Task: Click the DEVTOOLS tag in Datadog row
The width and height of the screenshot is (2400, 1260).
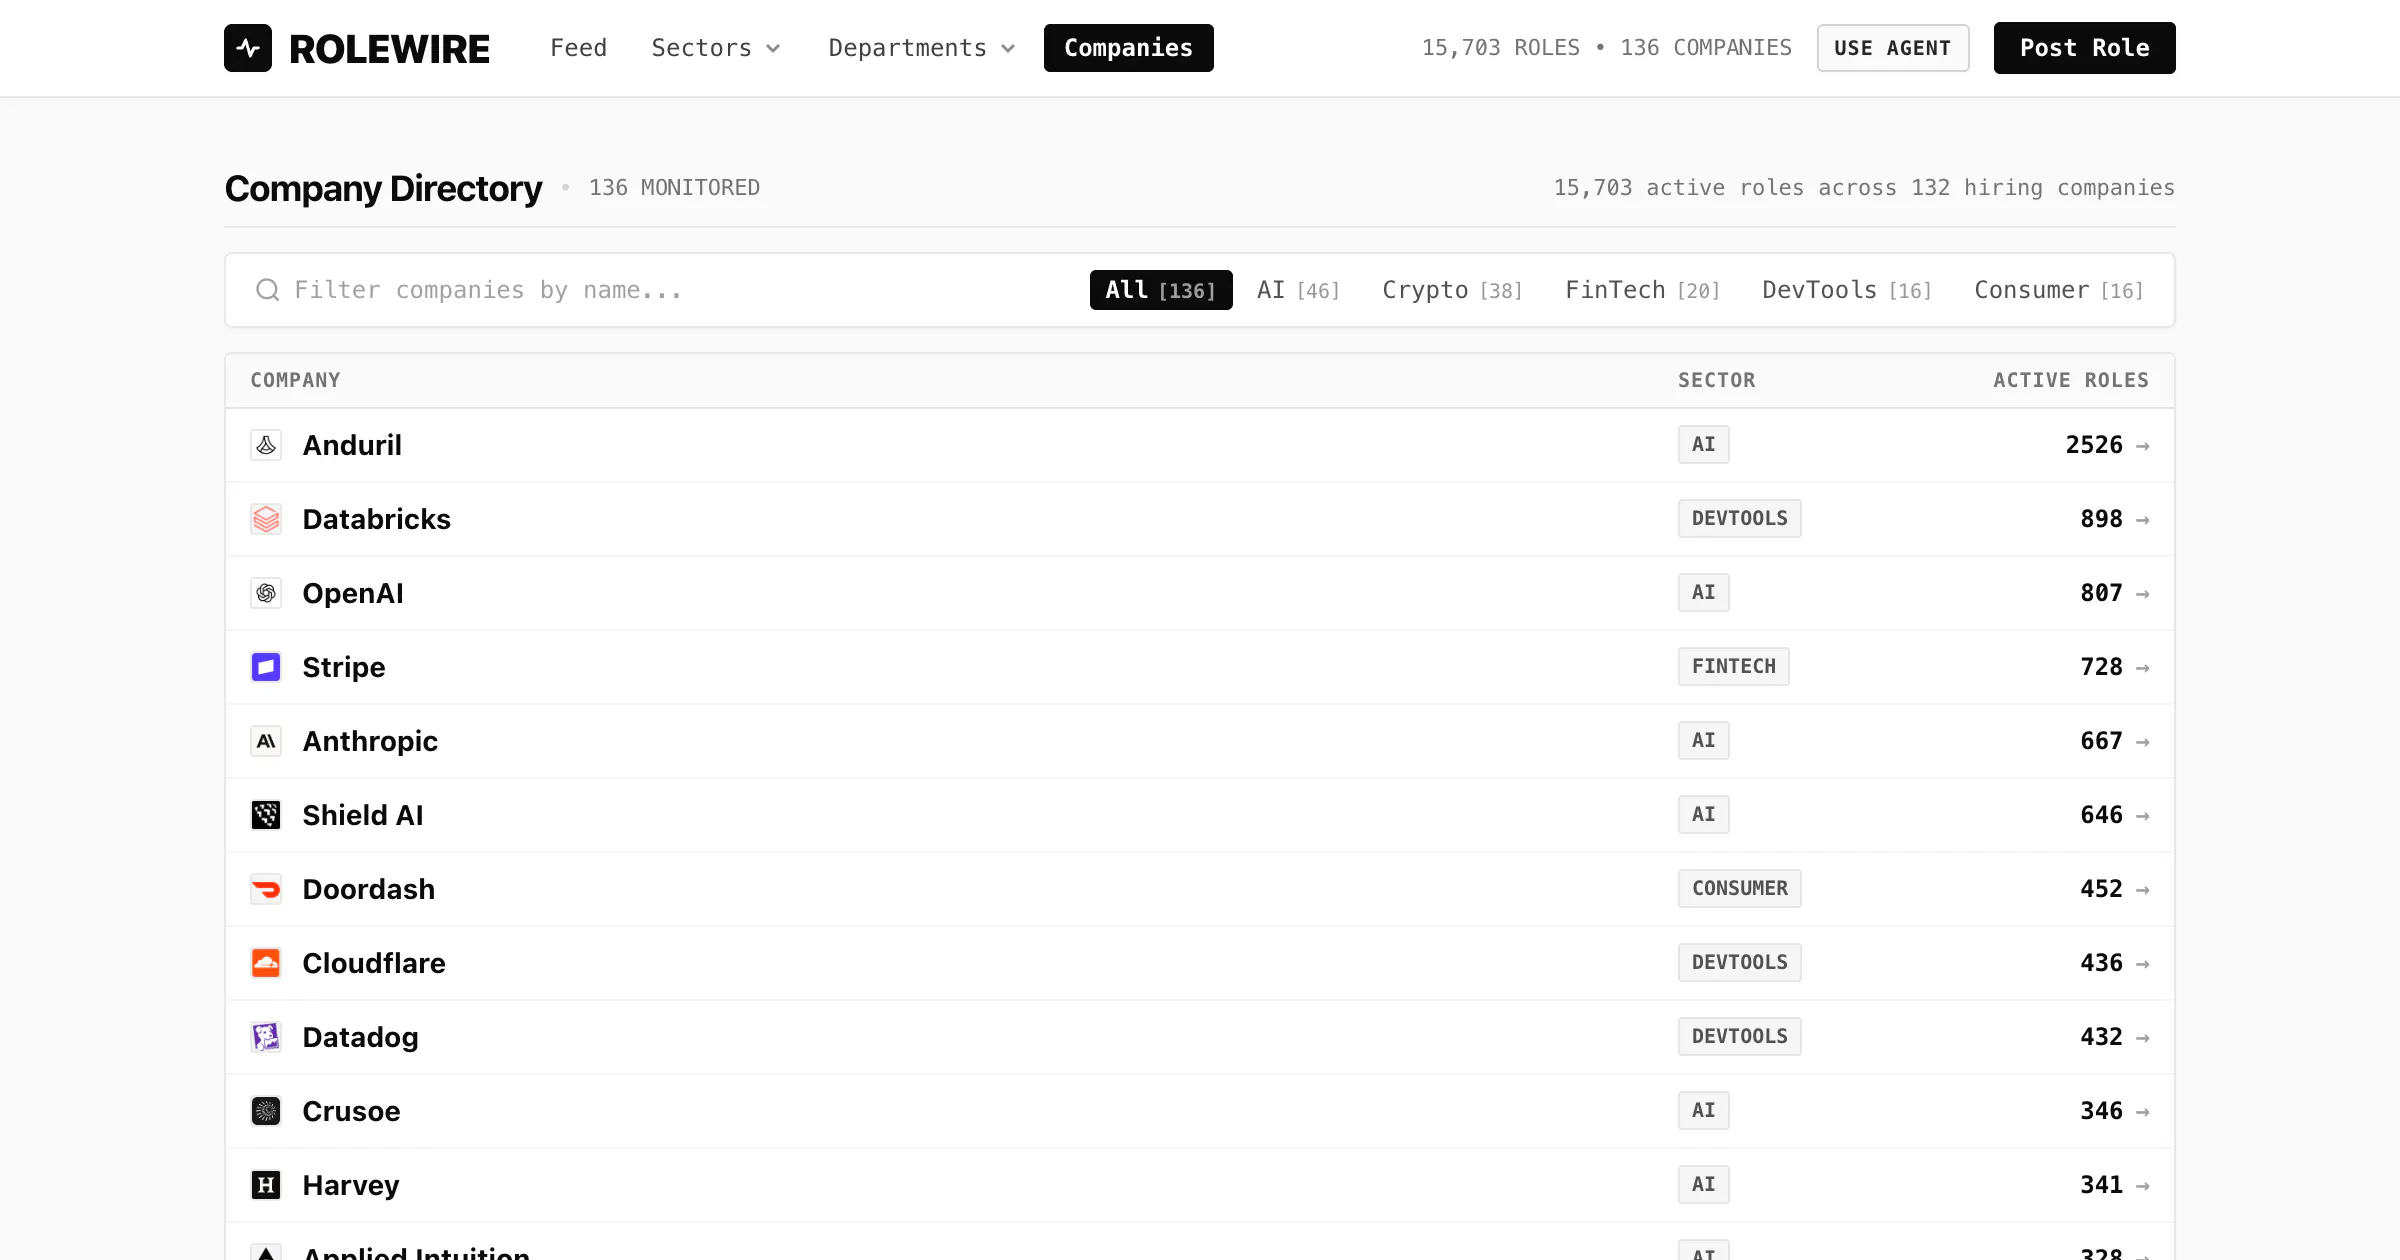Action: 1740,1037
